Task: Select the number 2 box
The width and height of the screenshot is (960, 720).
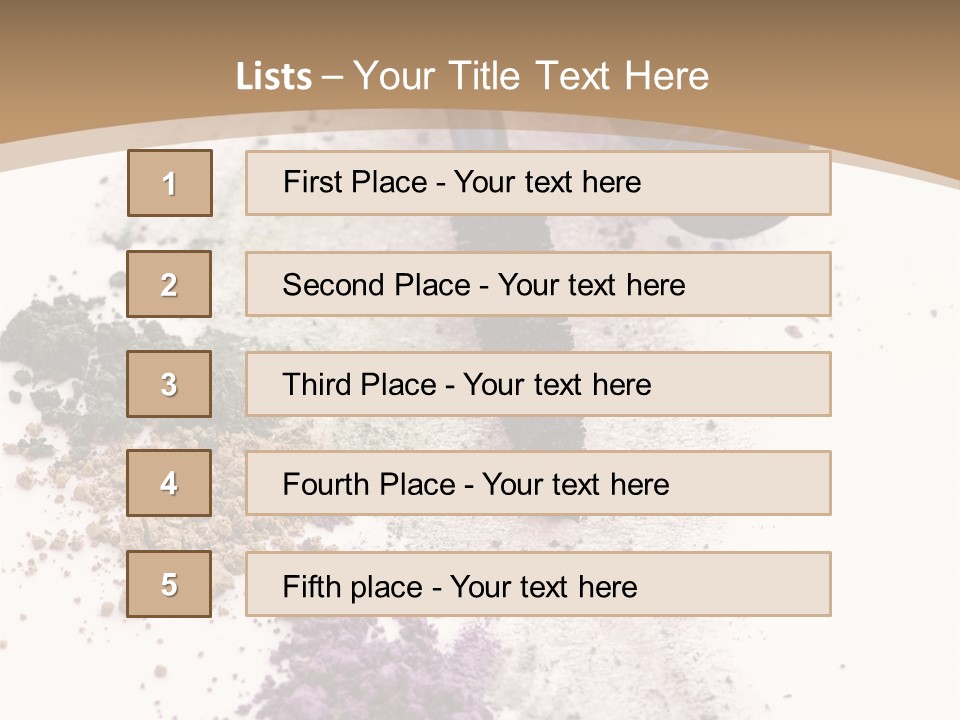Action: tap(170, 284)
